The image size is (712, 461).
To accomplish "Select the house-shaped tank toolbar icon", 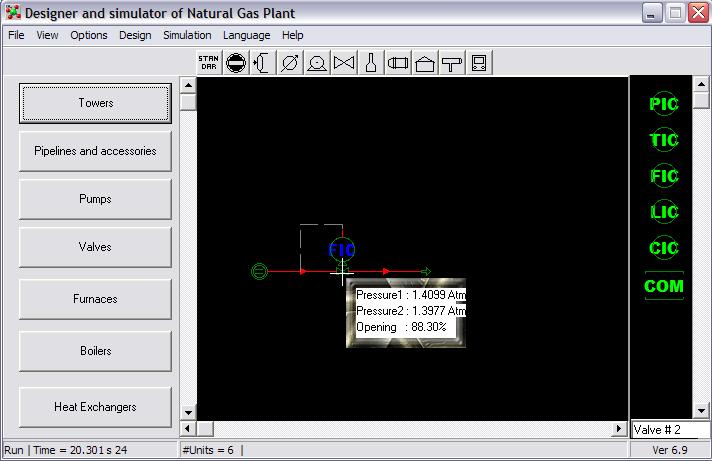I will (425, 63).
